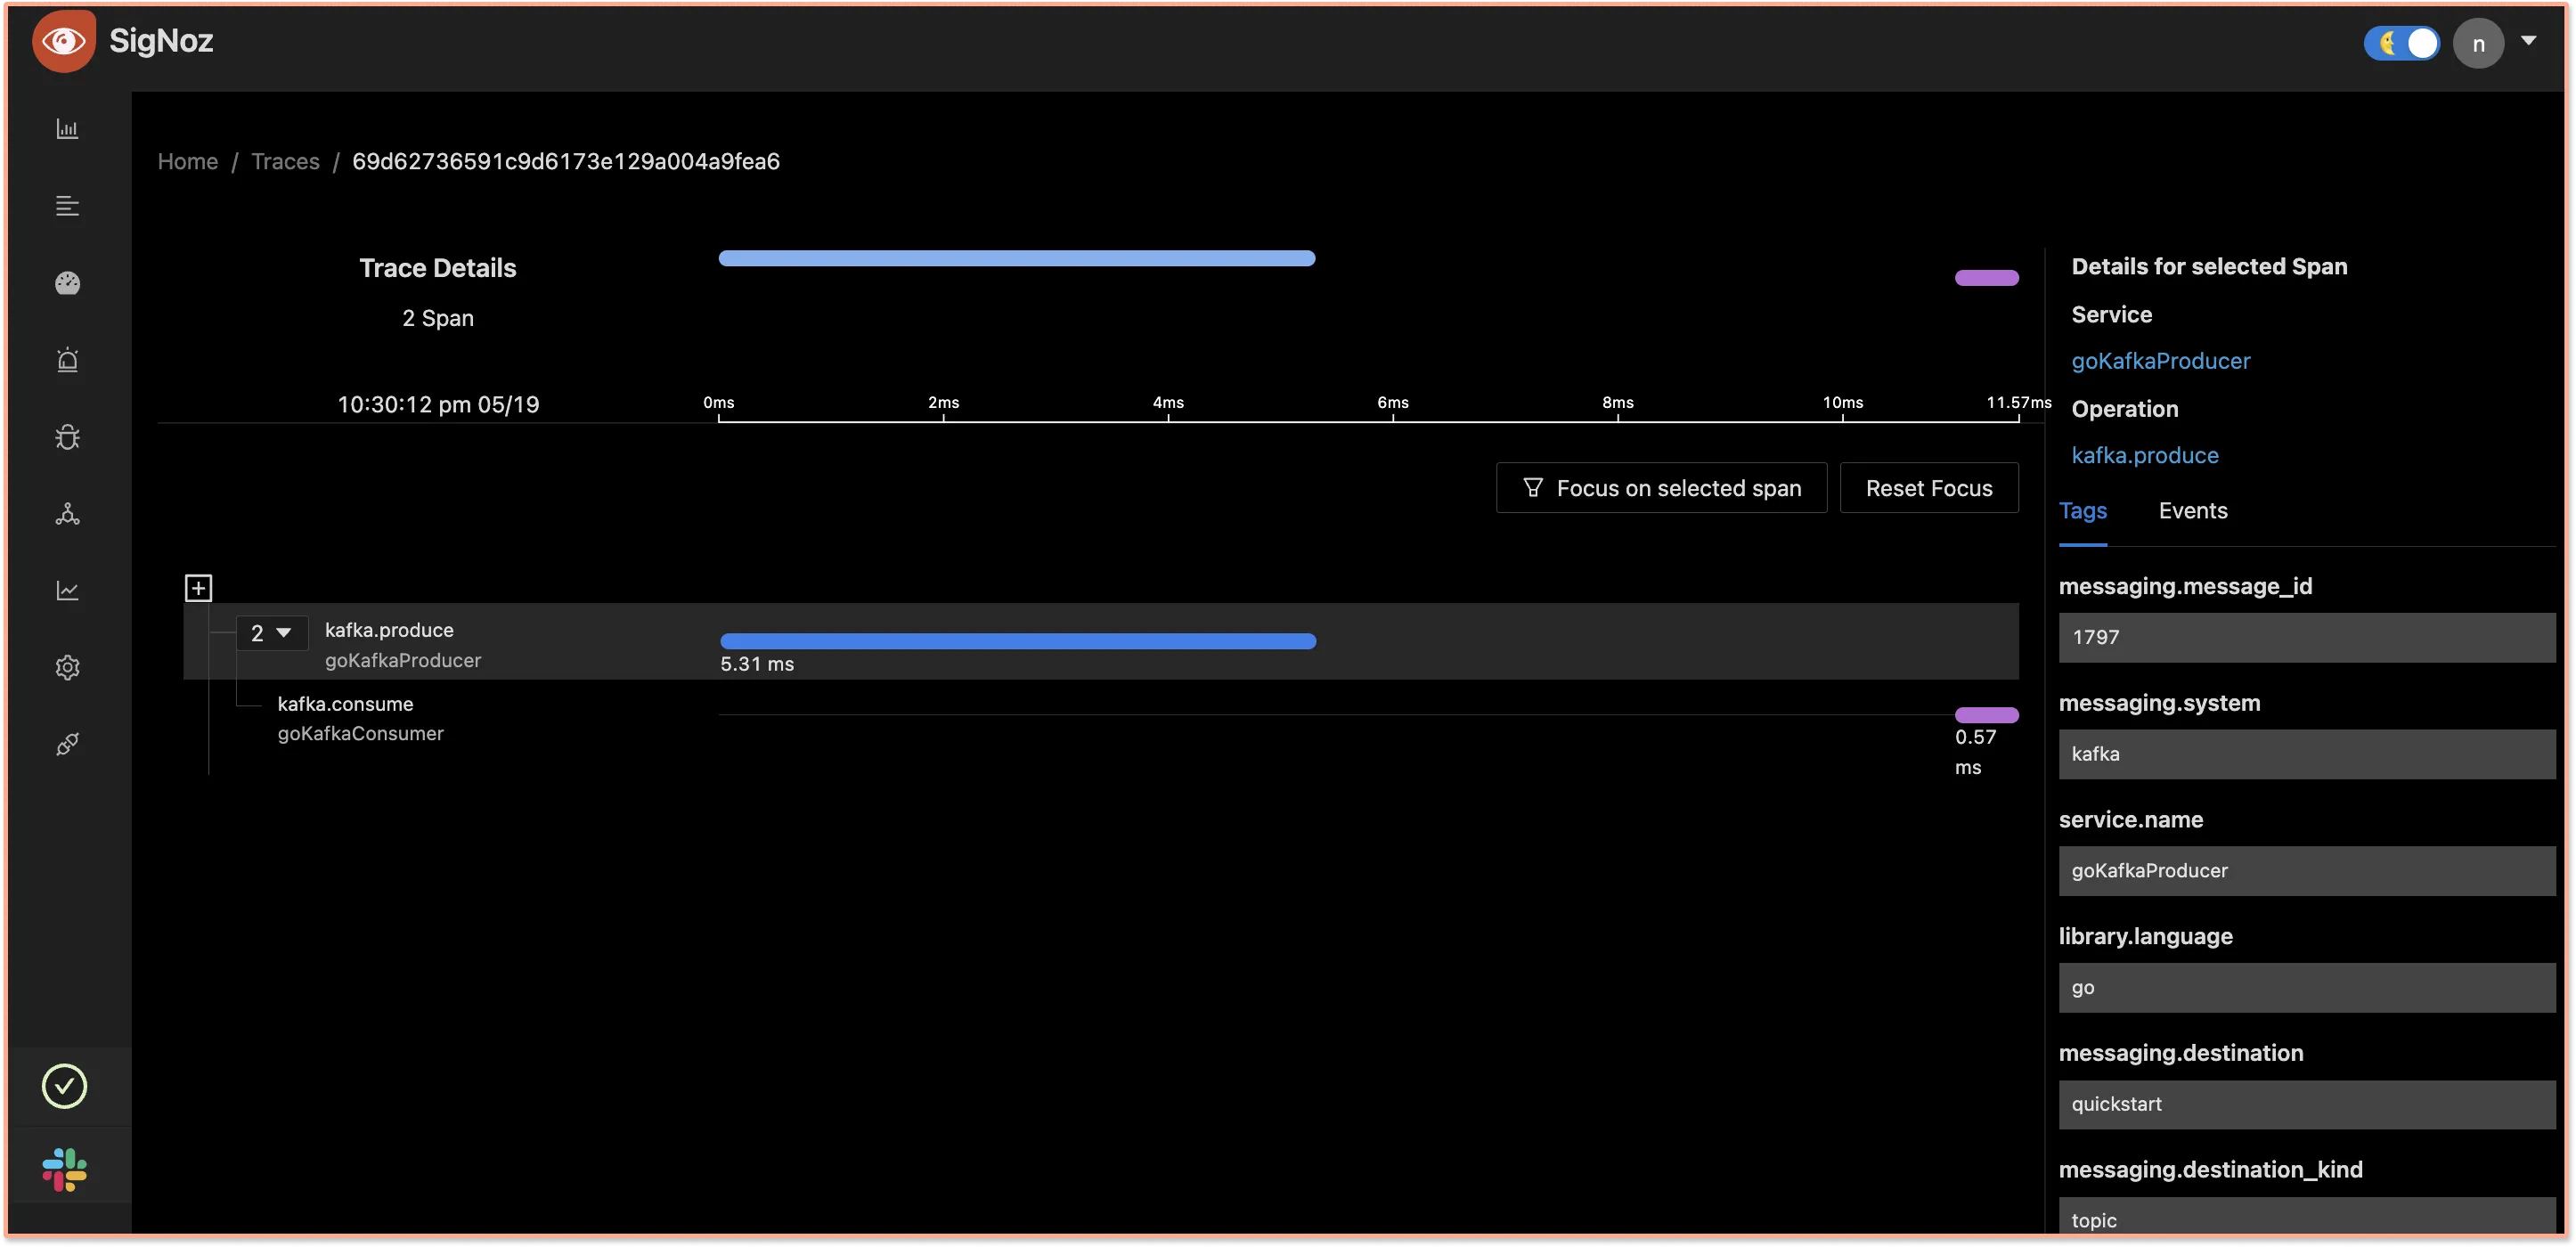Click the blue kafka.produce span bar
Screen dimensions: 2576x1247
[x=1018, y=641]
